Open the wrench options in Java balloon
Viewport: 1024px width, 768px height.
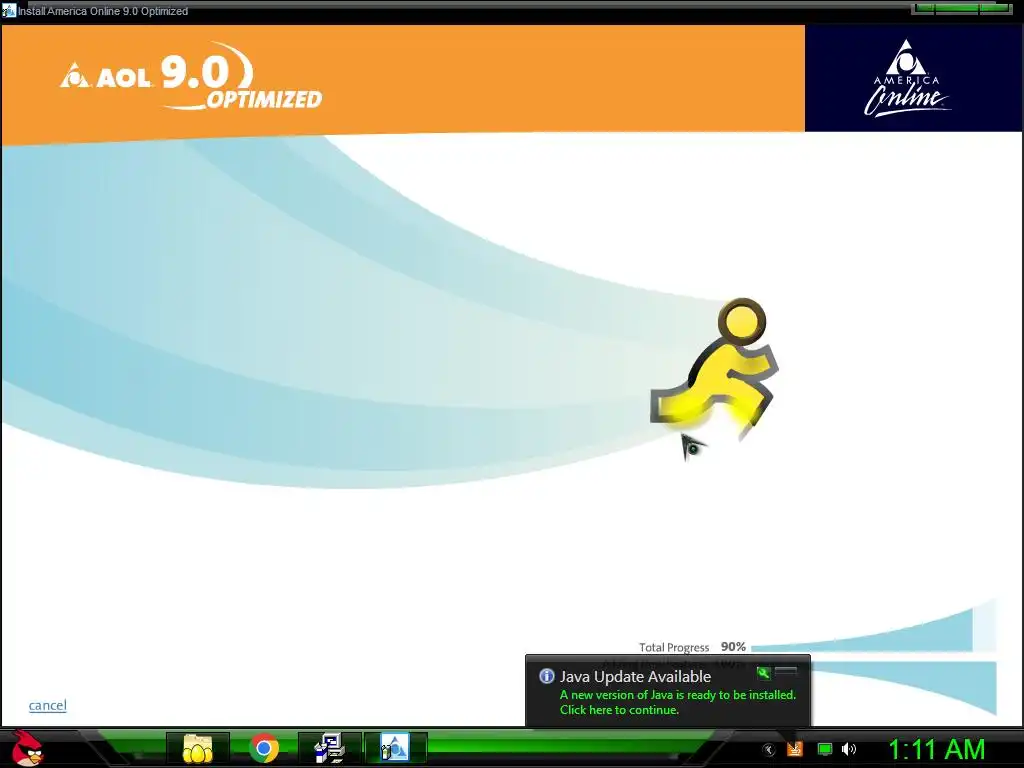point(763,673)
